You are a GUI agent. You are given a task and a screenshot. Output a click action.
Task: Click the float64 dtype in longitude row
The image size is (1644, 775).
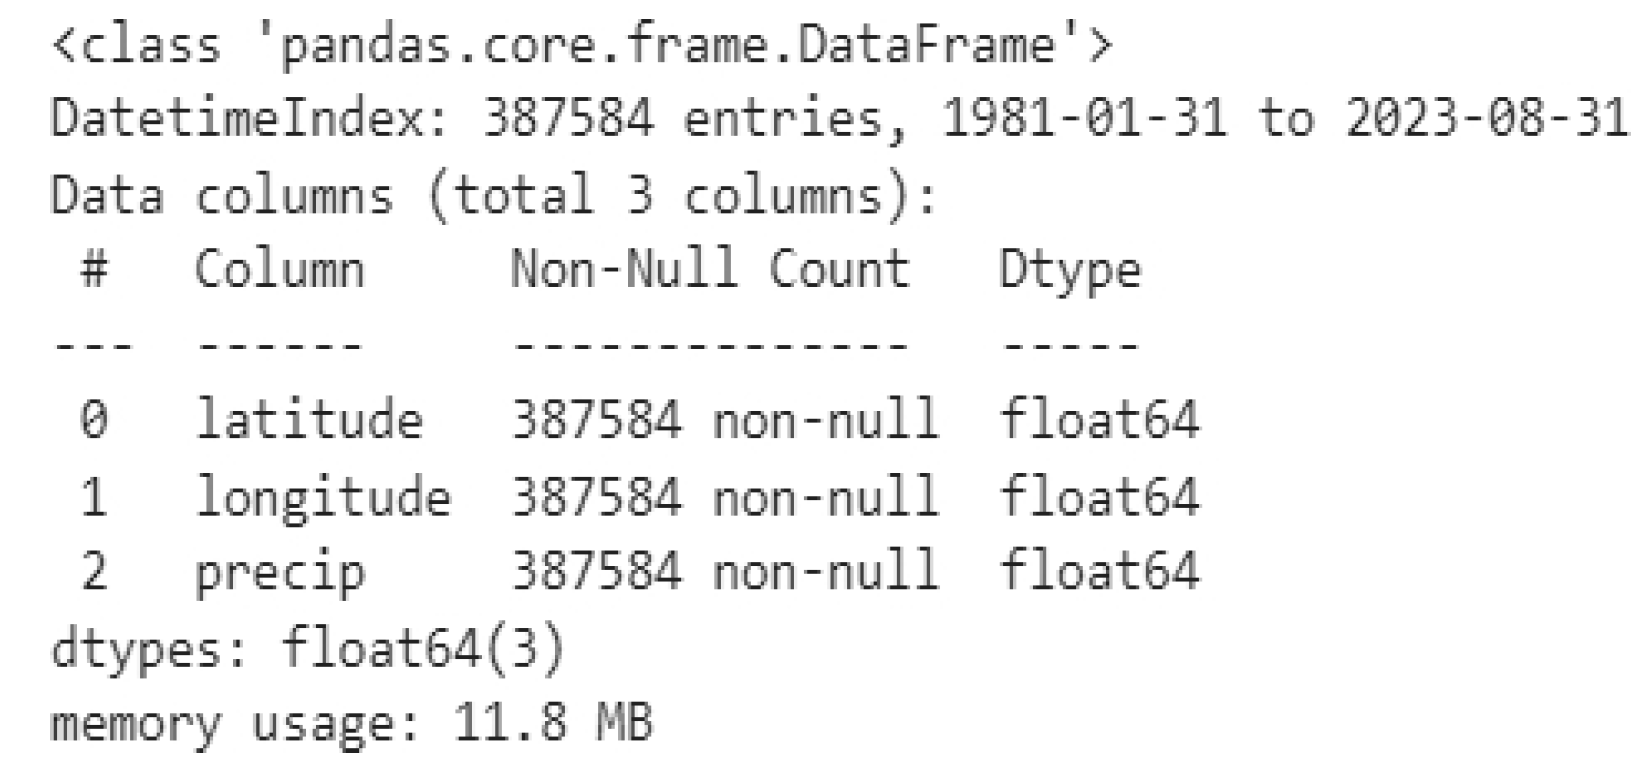pos(1098,496)
